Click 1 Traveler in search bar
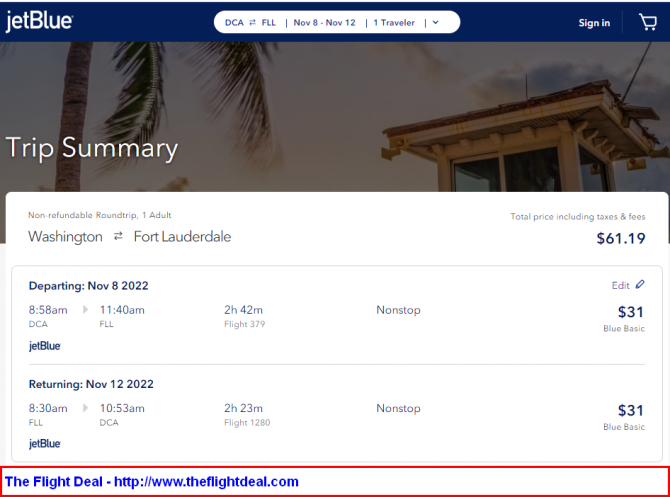The height and width of the screenshot is (497, 670). pyautogui.click(x=394, y=23)
